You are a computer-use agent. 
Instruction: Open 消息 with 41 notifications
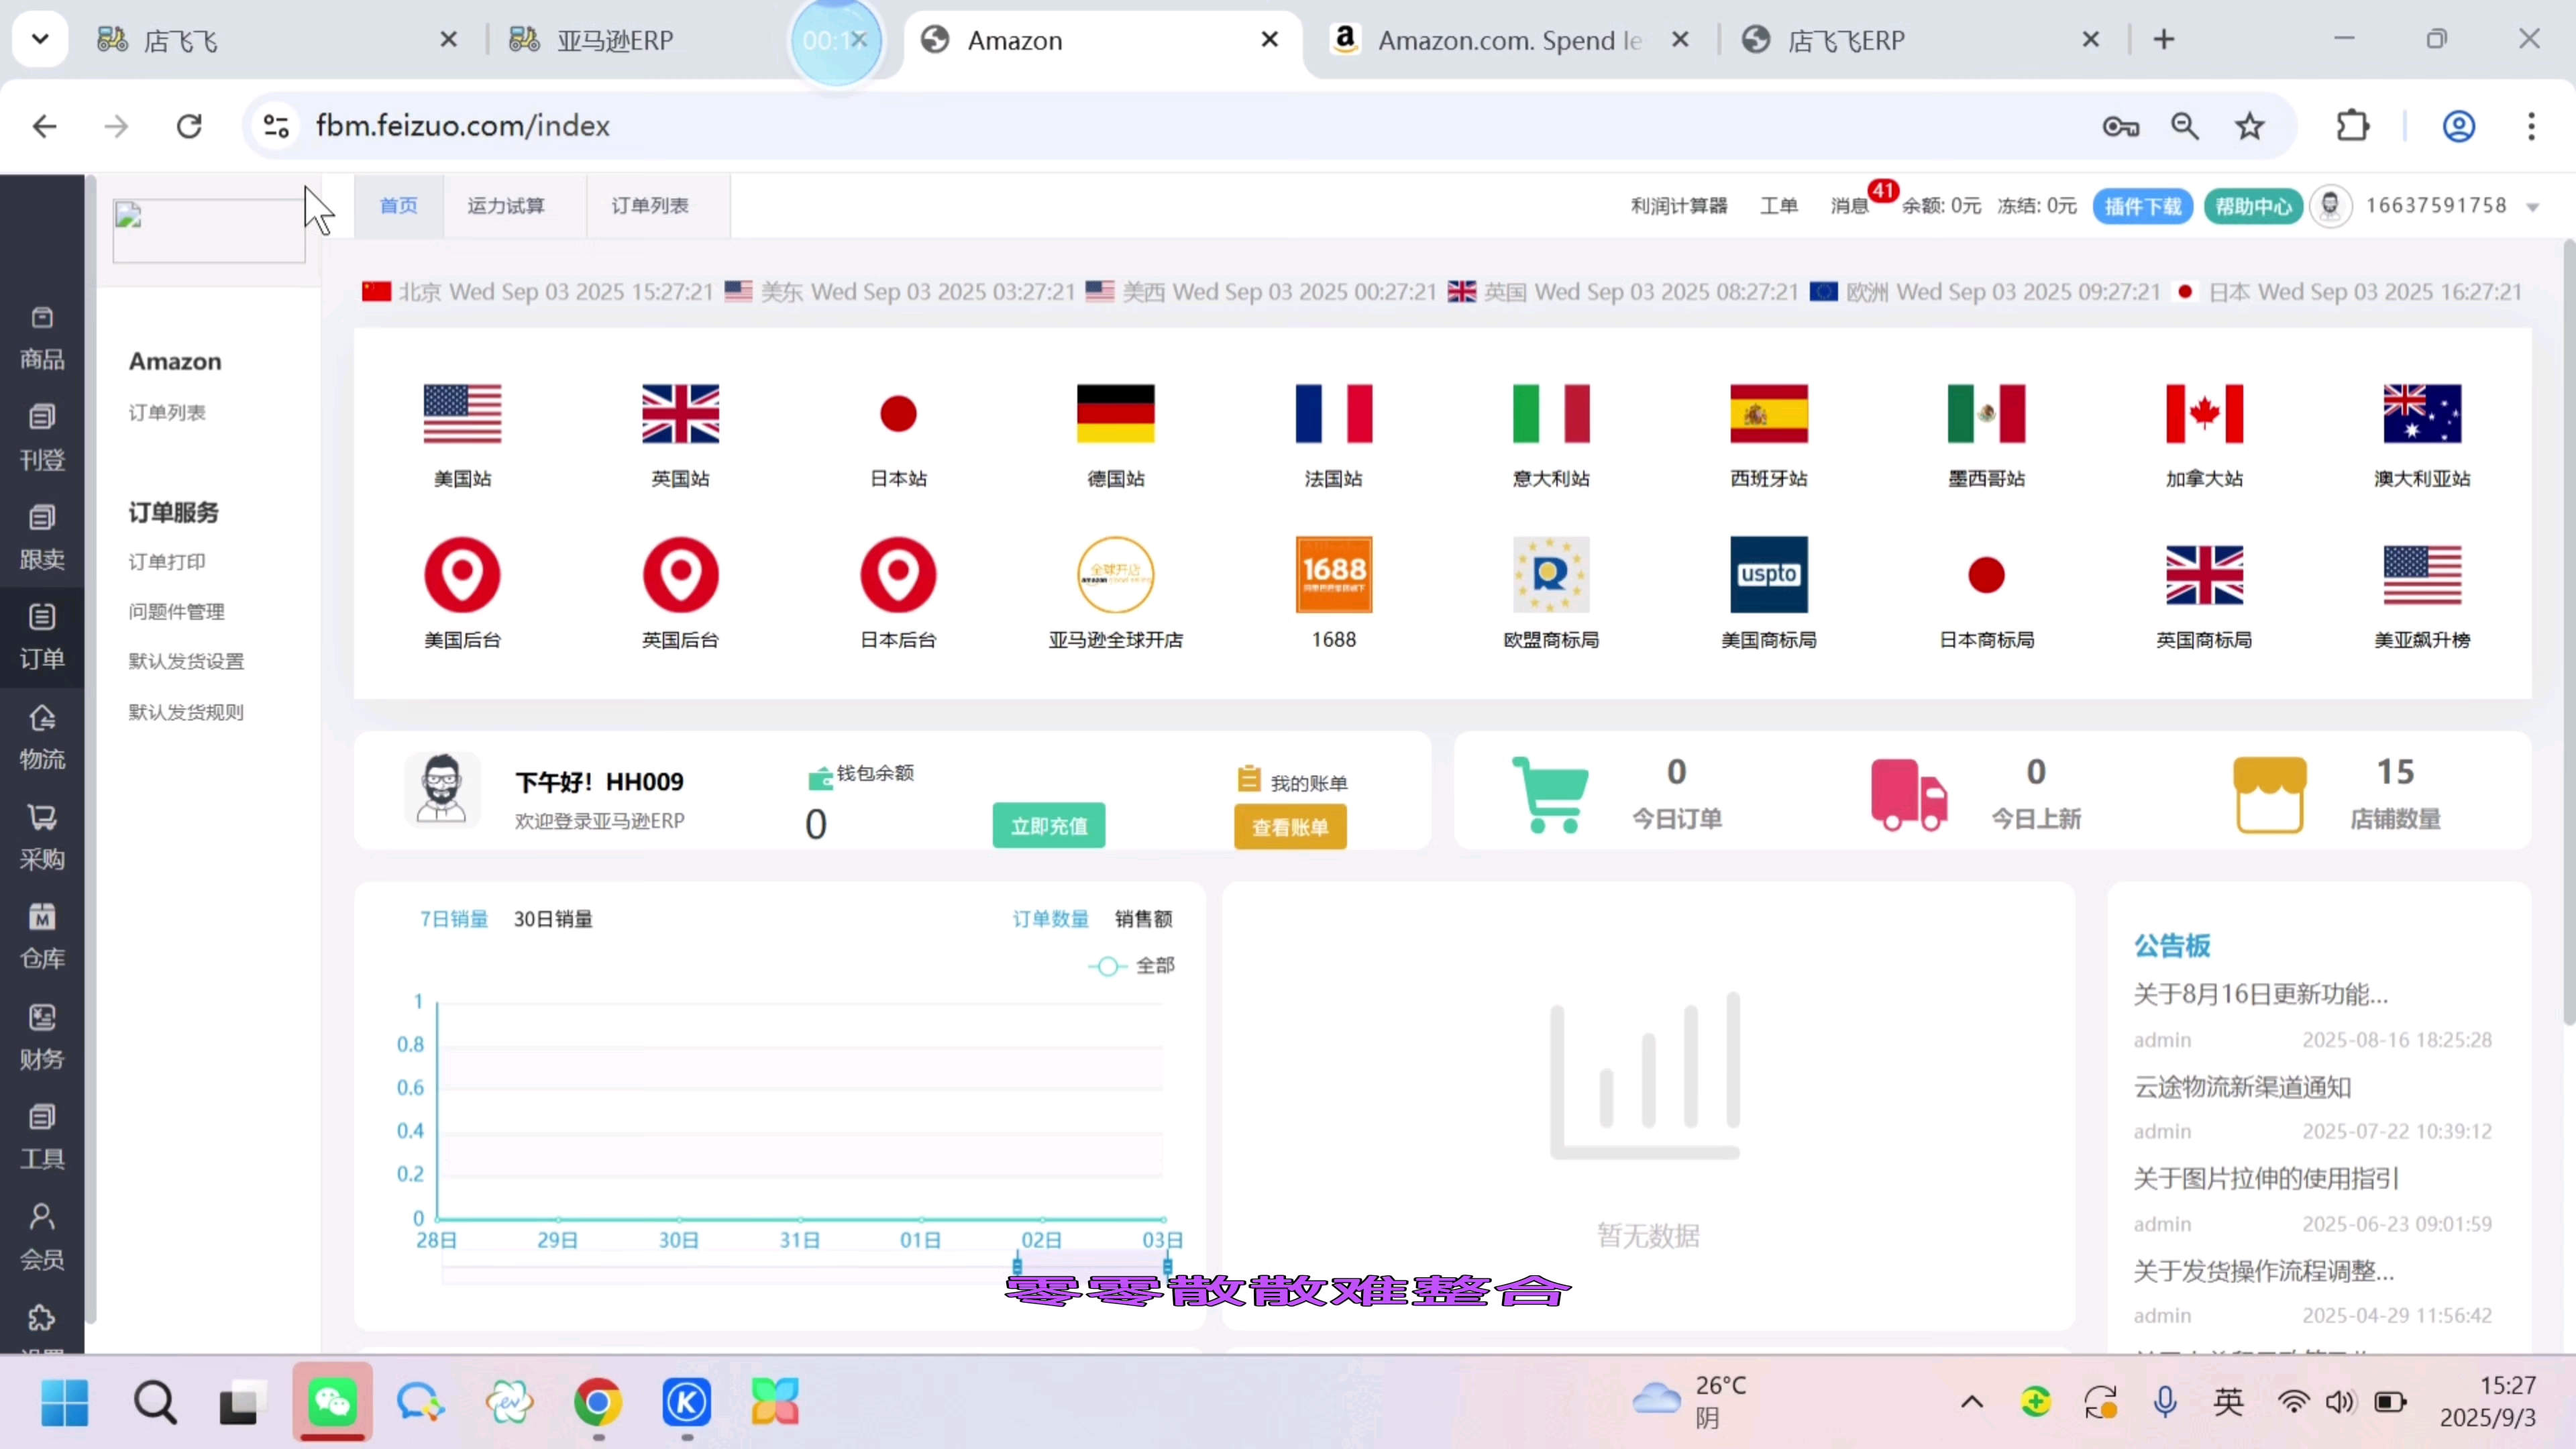[1851, 206]
